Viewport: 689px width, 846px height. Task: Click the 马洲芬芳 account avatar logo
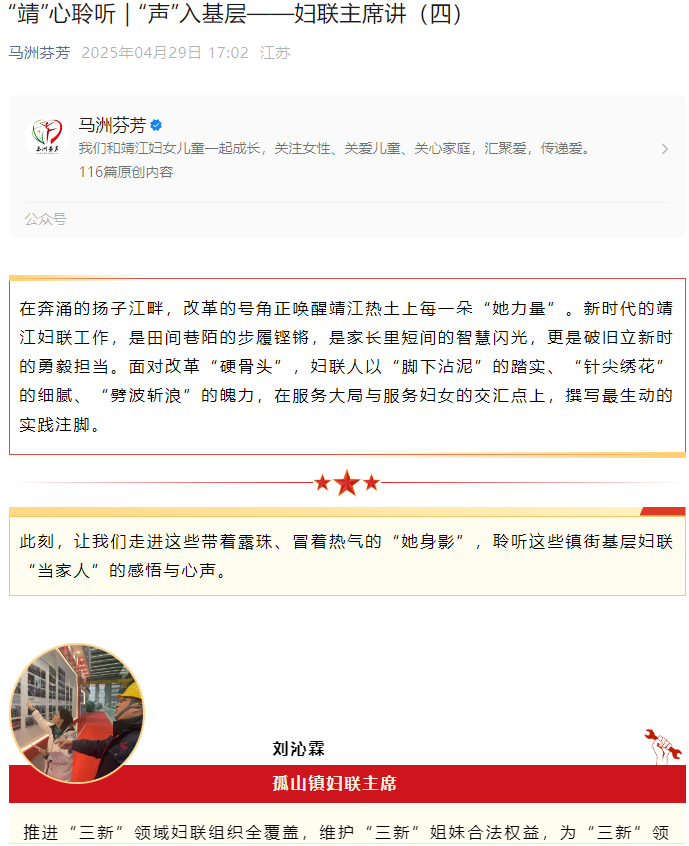[46, 136]
